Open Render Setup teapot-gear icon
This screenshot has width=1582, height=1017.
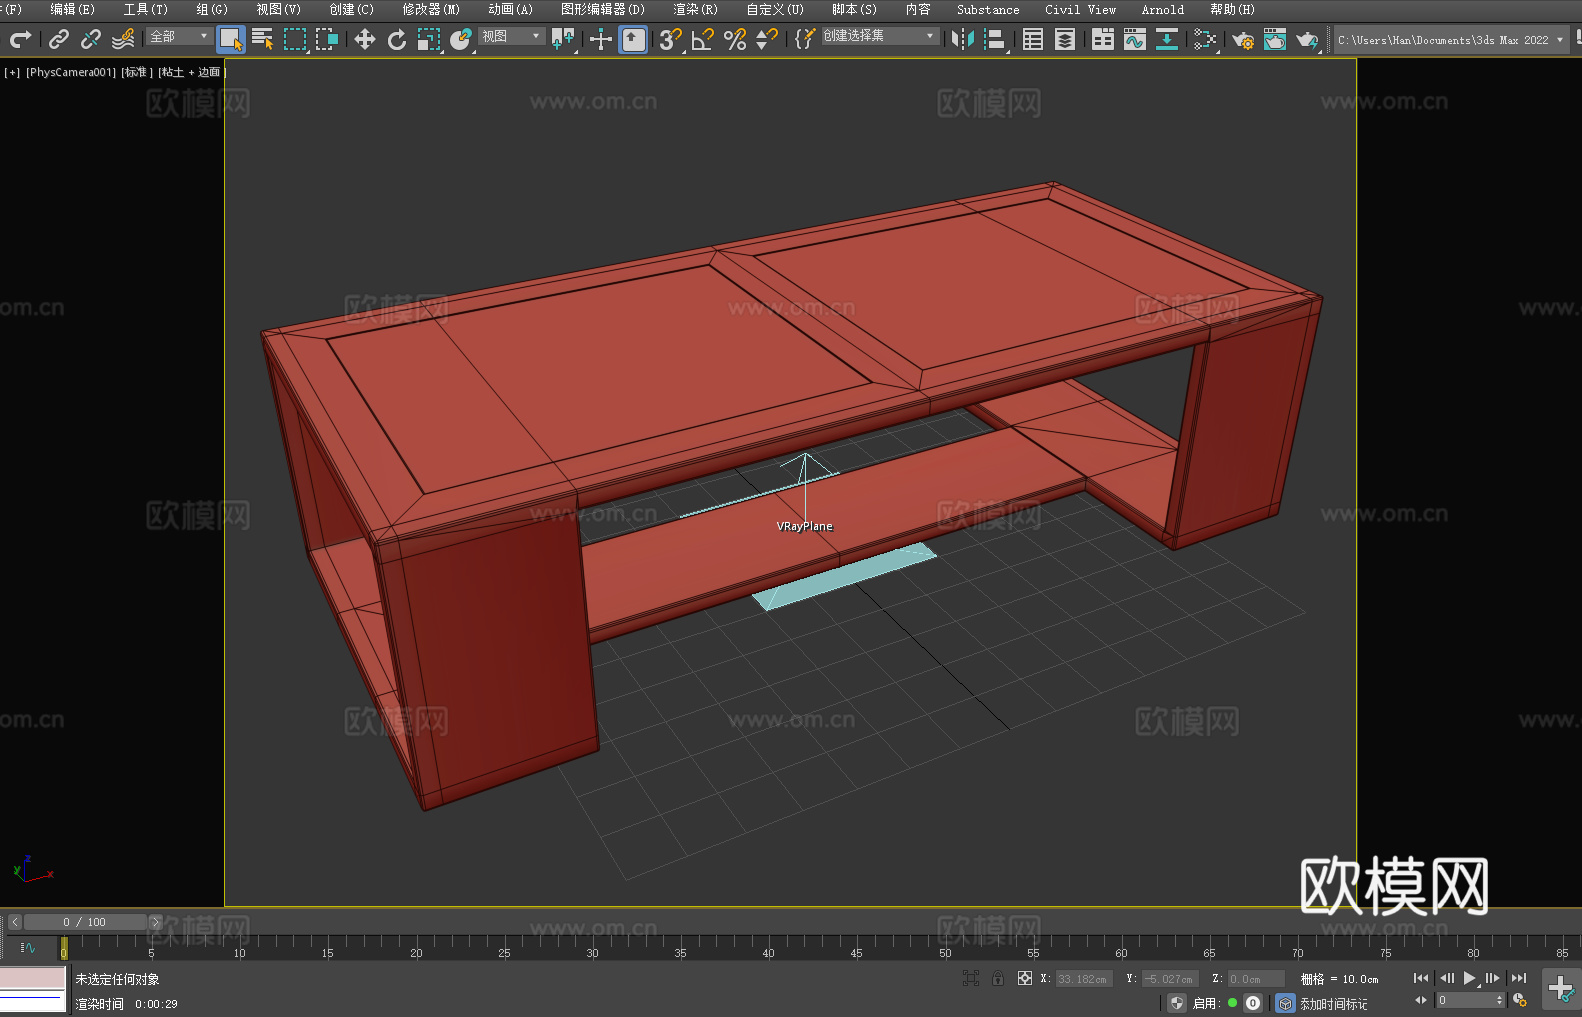point(1243,39)
